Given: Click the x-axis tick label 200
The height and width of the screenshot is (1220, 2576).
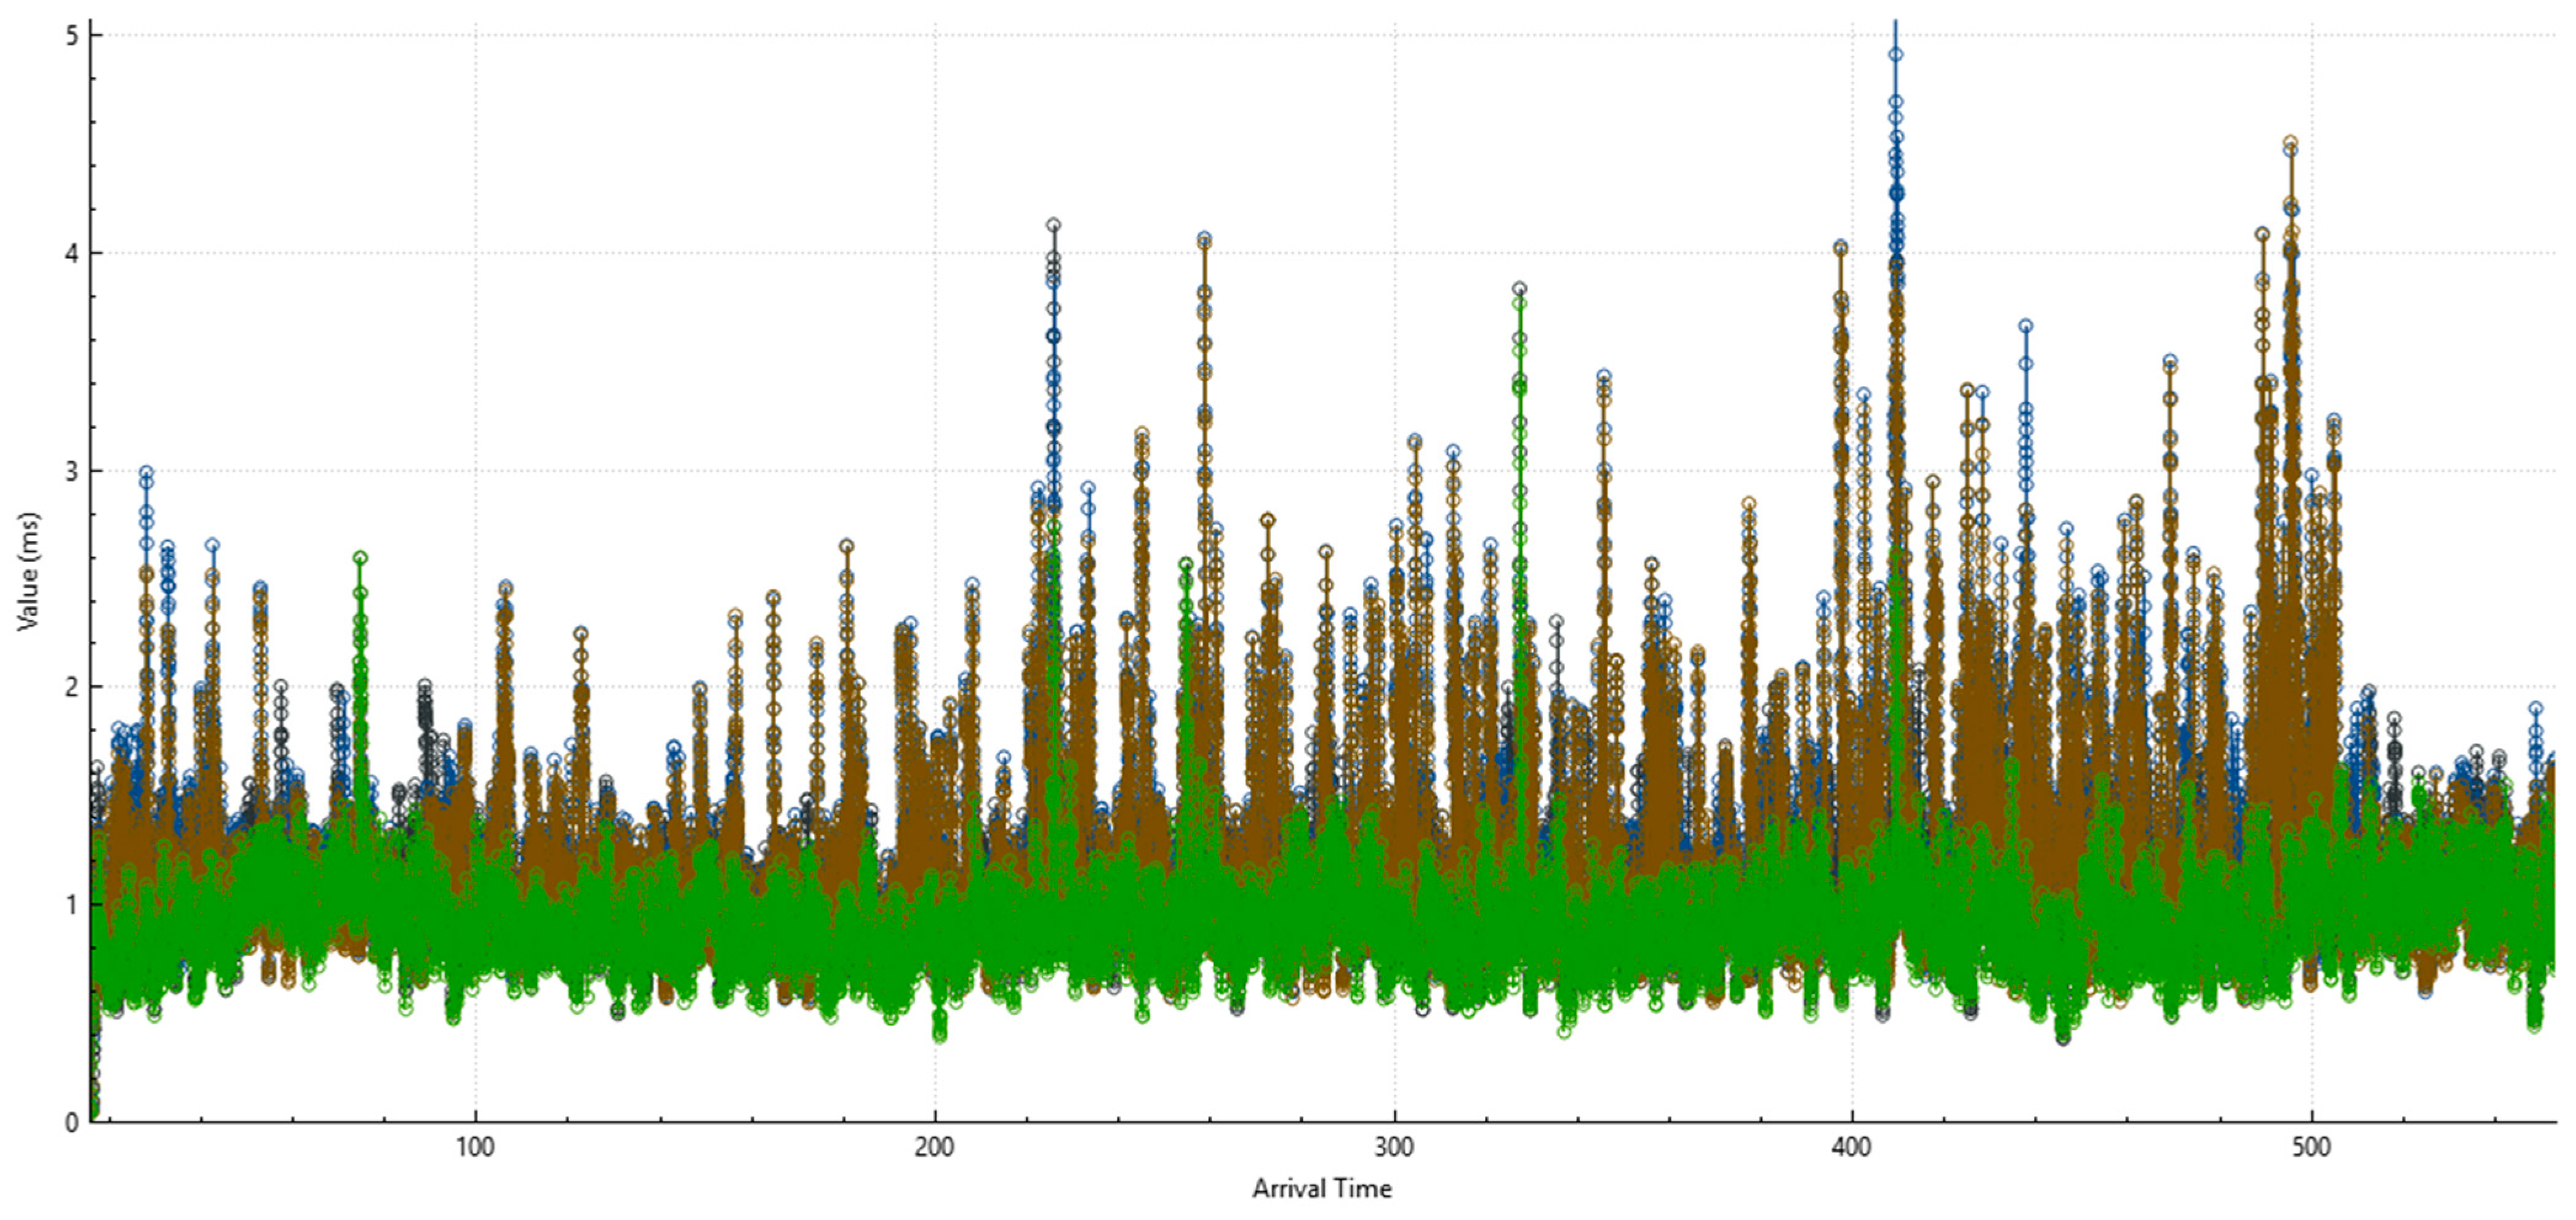Looking at the screenshot, I should [x=934, y=1147].
